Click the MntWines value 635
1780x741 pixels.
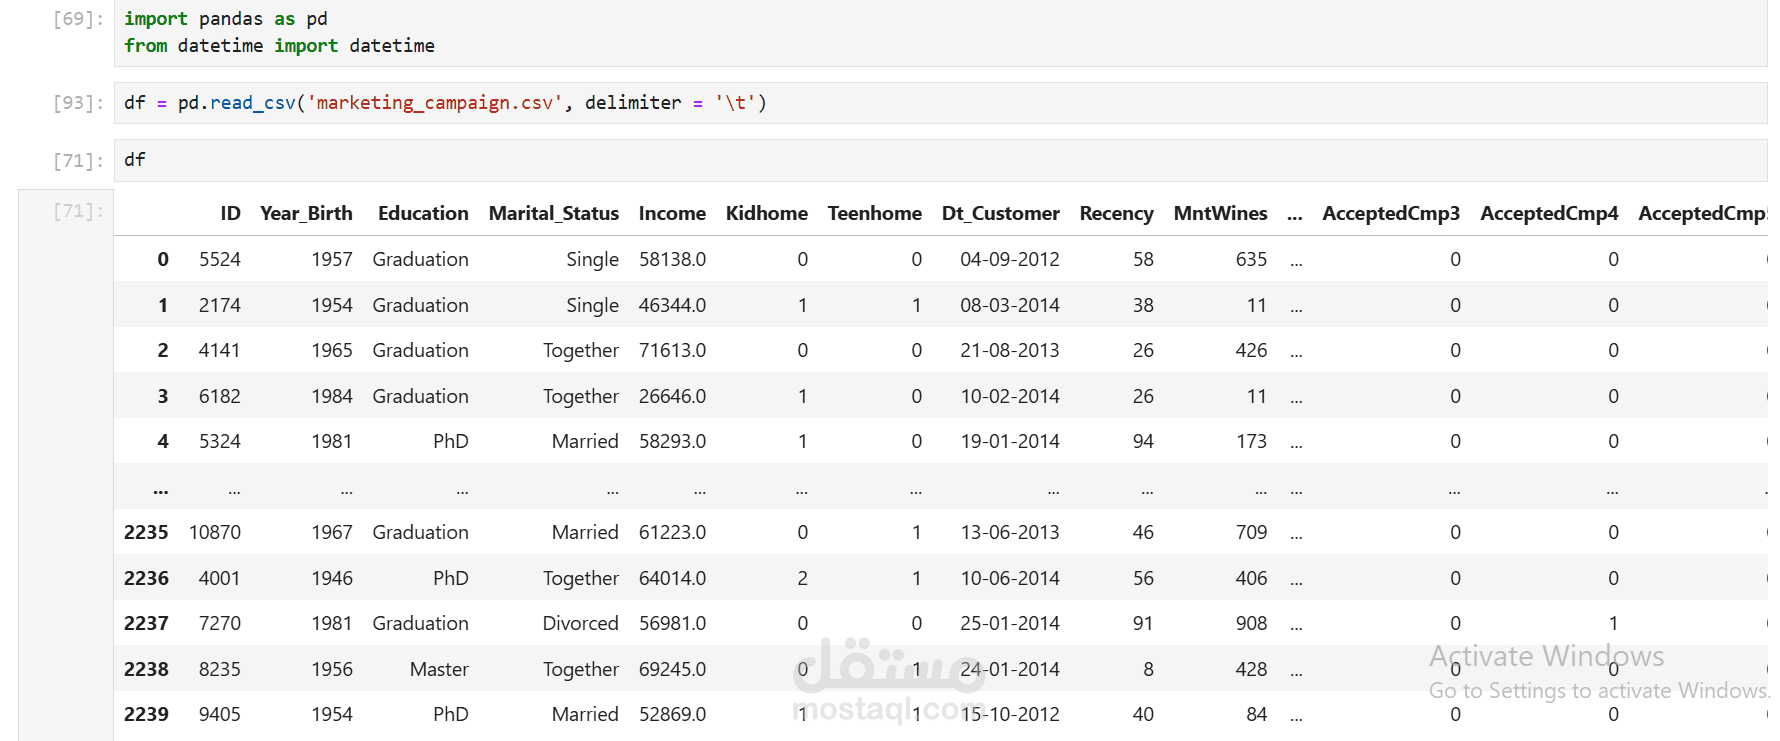click(1251, 259)
